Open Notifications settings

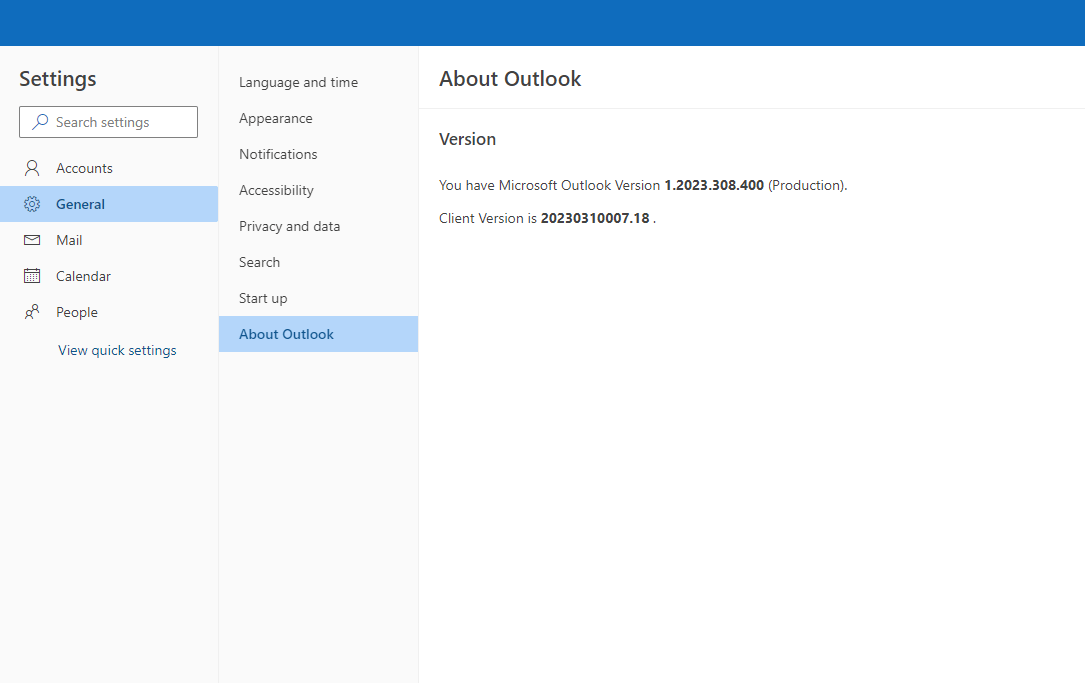[318, 154]
